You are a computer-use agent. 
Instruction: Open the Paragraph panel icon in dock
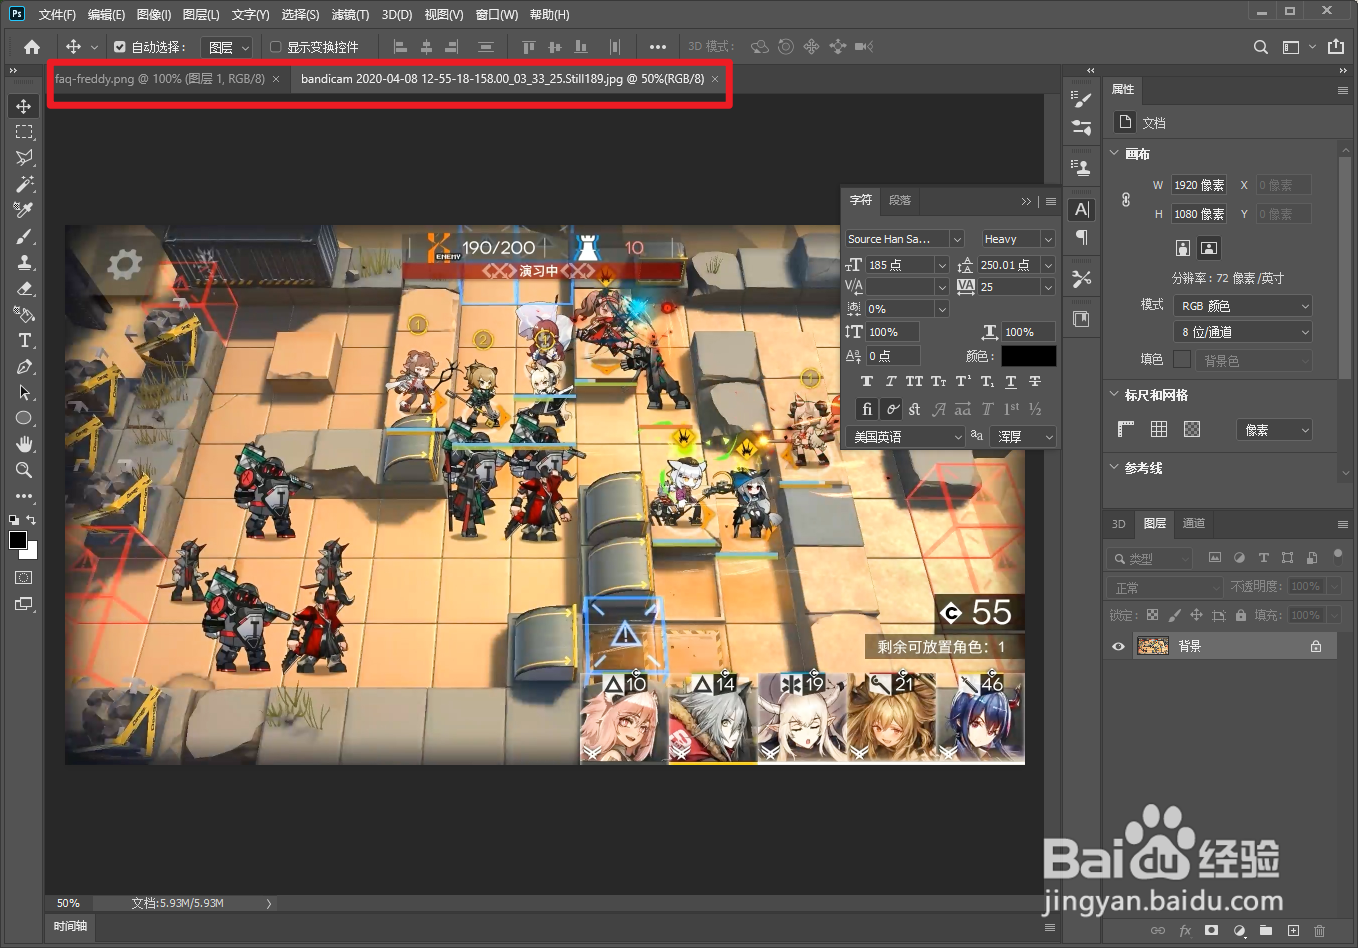click(x=1081, y=237)
